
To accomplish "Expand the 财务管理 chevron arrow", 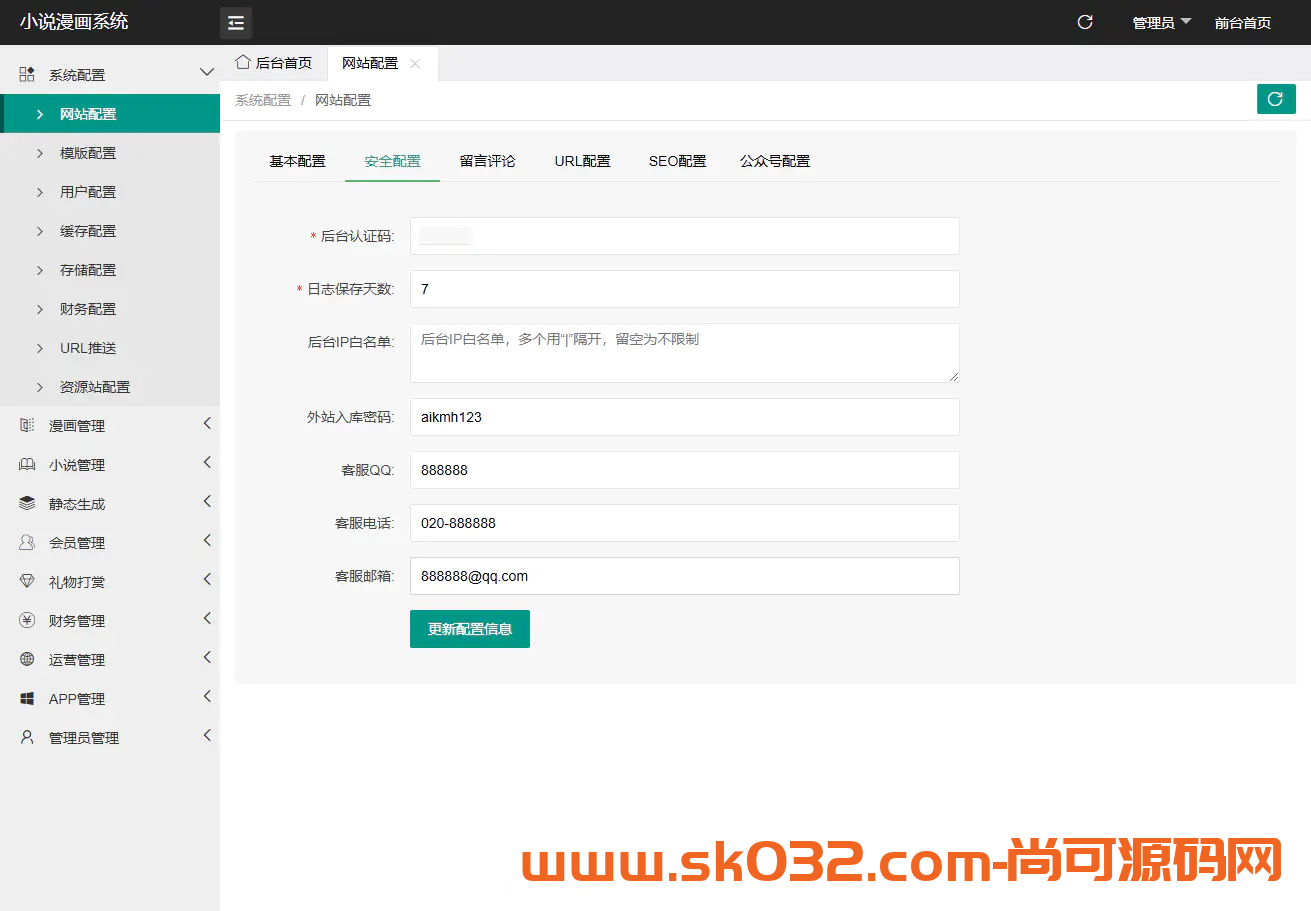I will point(207,619).
